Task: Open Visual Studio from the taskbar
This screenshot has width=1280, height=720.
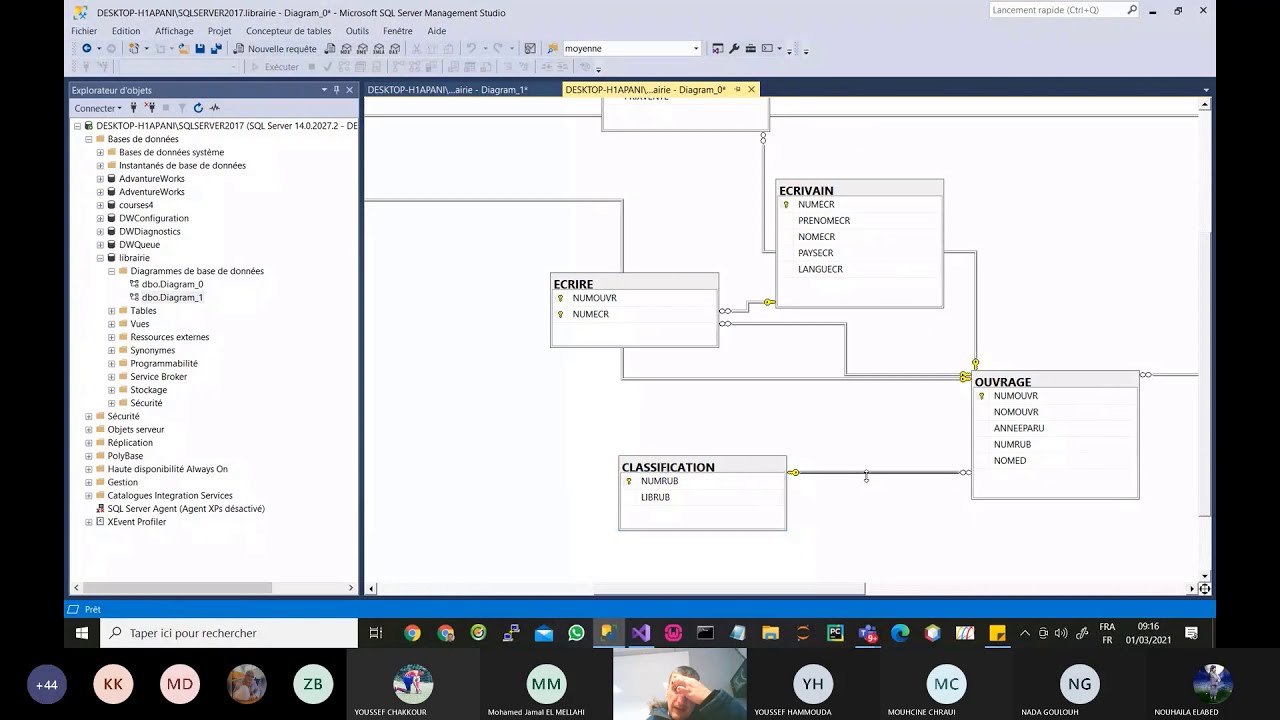Action: [x=641, y=633]
